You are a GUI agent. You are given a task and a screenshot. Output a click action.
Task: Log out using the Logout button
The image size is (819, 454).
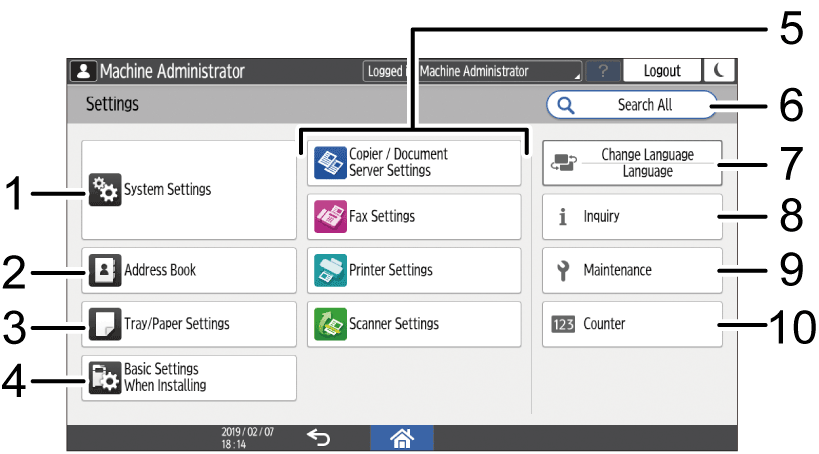point(662,71)
